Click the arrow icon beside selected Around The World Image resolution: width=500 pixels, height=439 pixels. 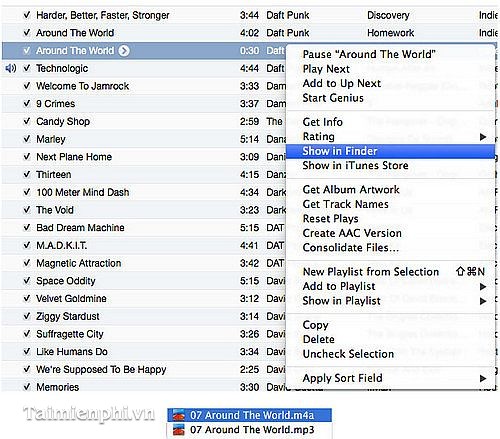click(124, 51)
